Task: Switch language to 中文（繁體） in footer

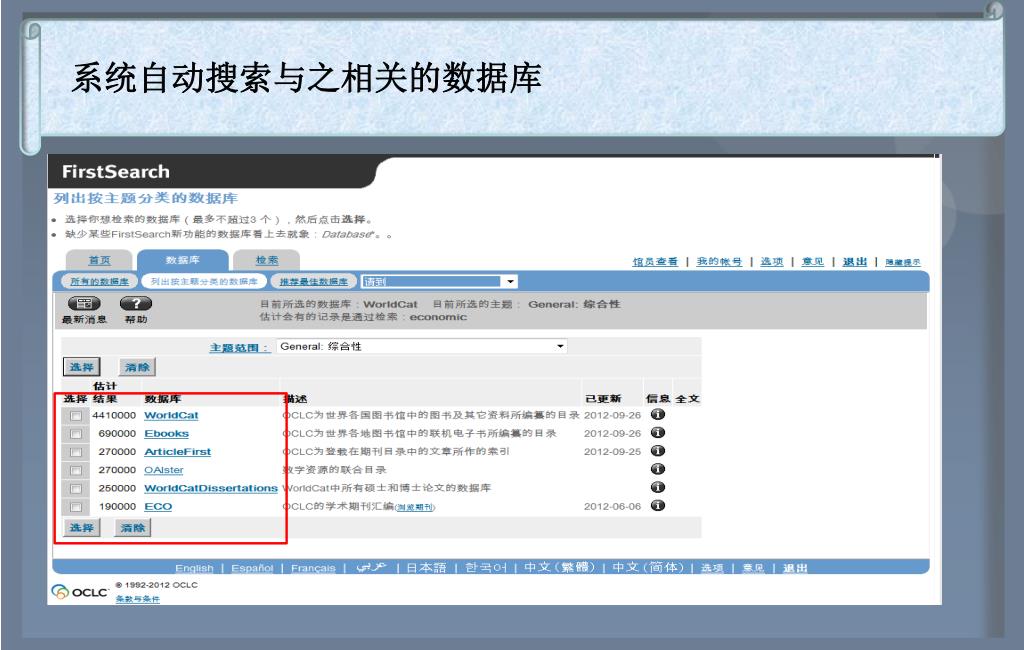Action: point(560,567)
